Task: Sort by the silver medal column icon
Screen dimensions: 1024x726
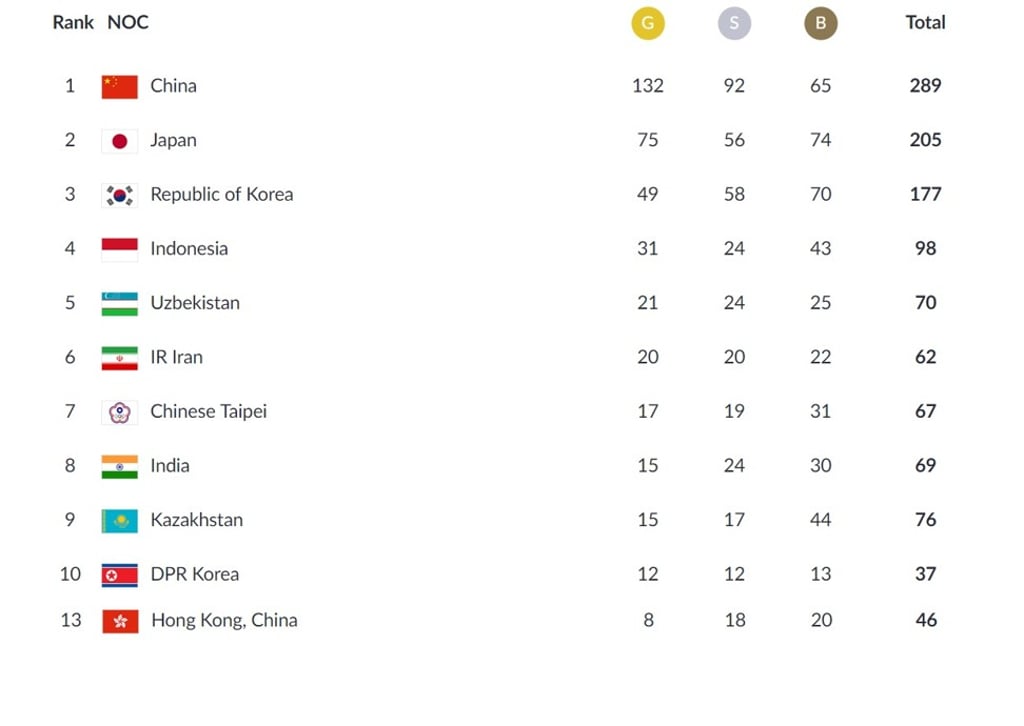Action: click(x=734, y=23)
